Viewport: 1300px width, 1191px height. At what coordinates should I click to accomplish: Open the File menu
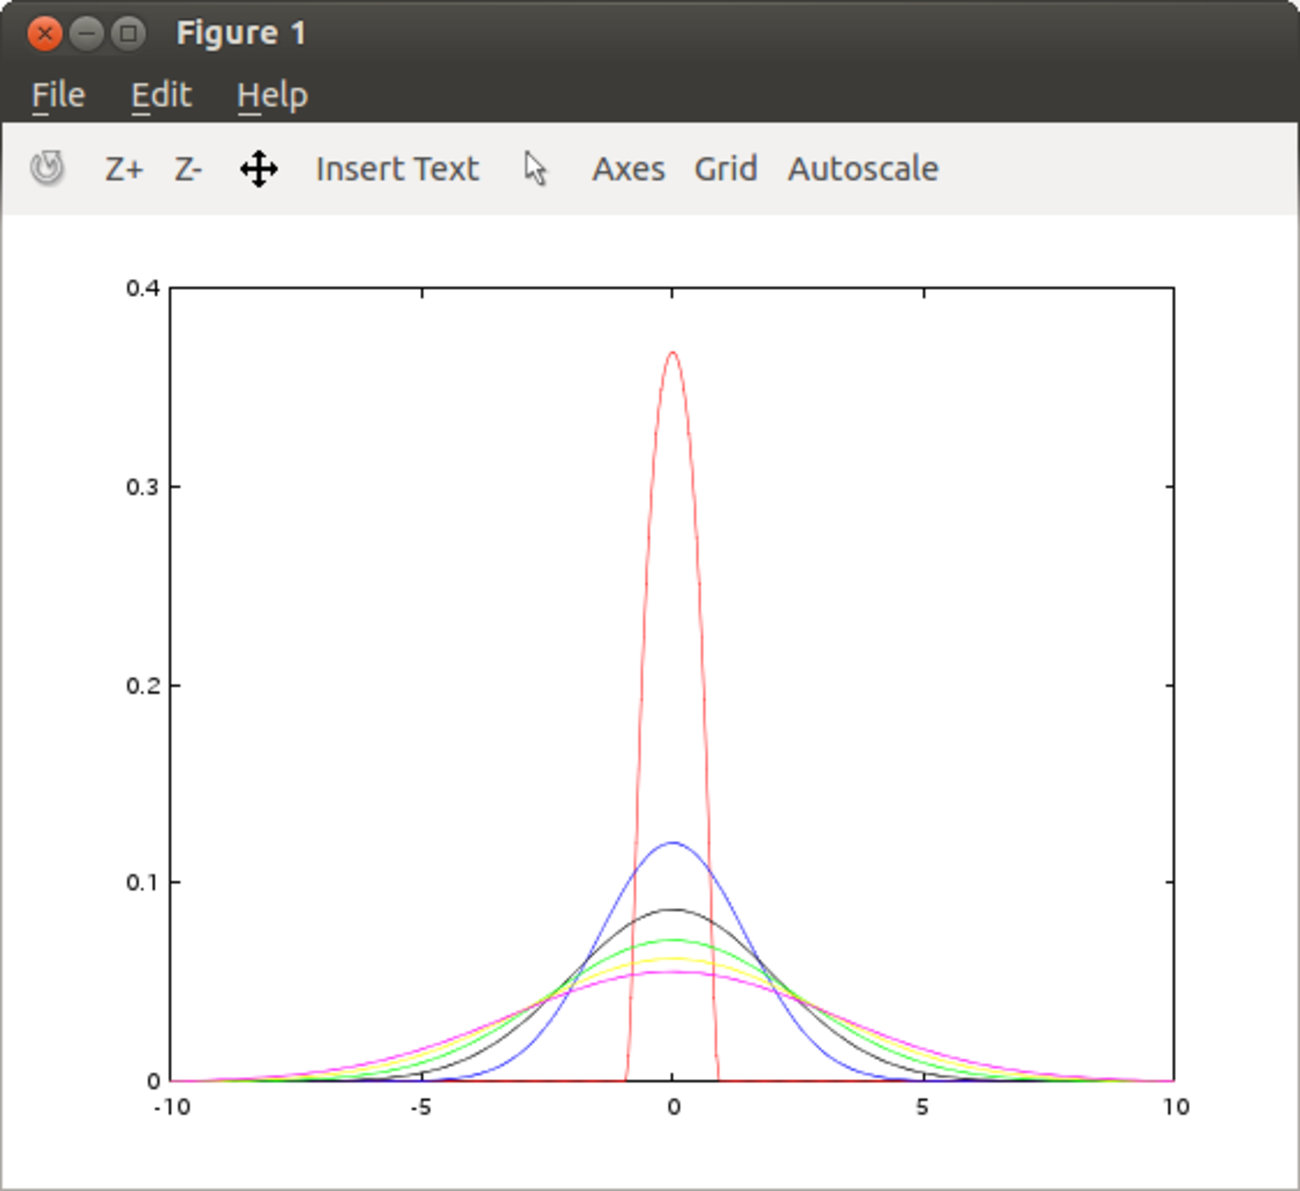tap(58, 95)
